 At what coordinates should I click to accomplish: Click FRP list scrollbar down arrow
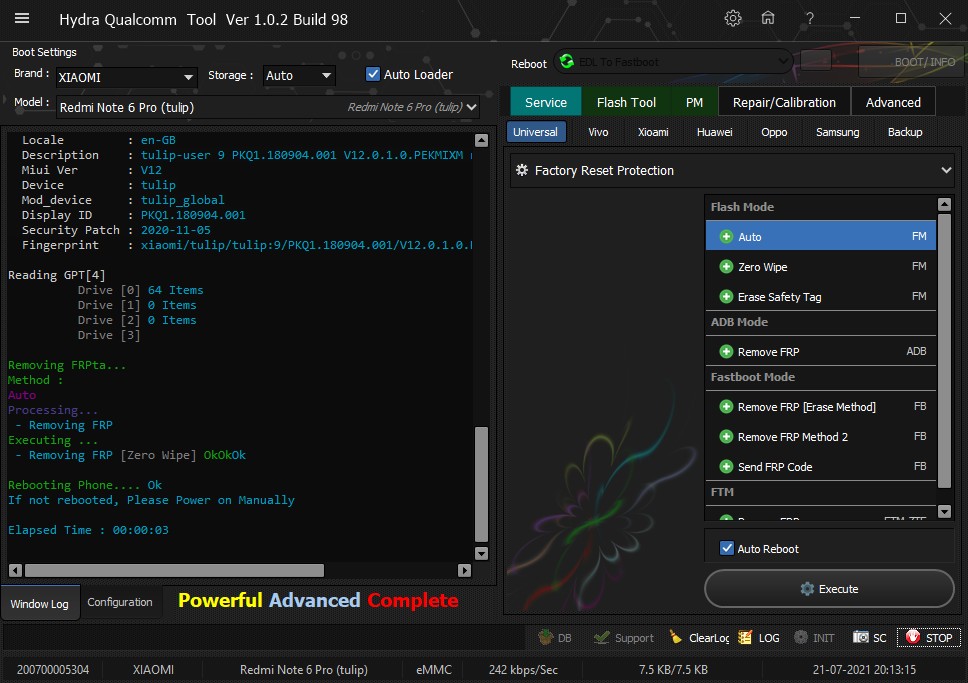tap(945, 511)
